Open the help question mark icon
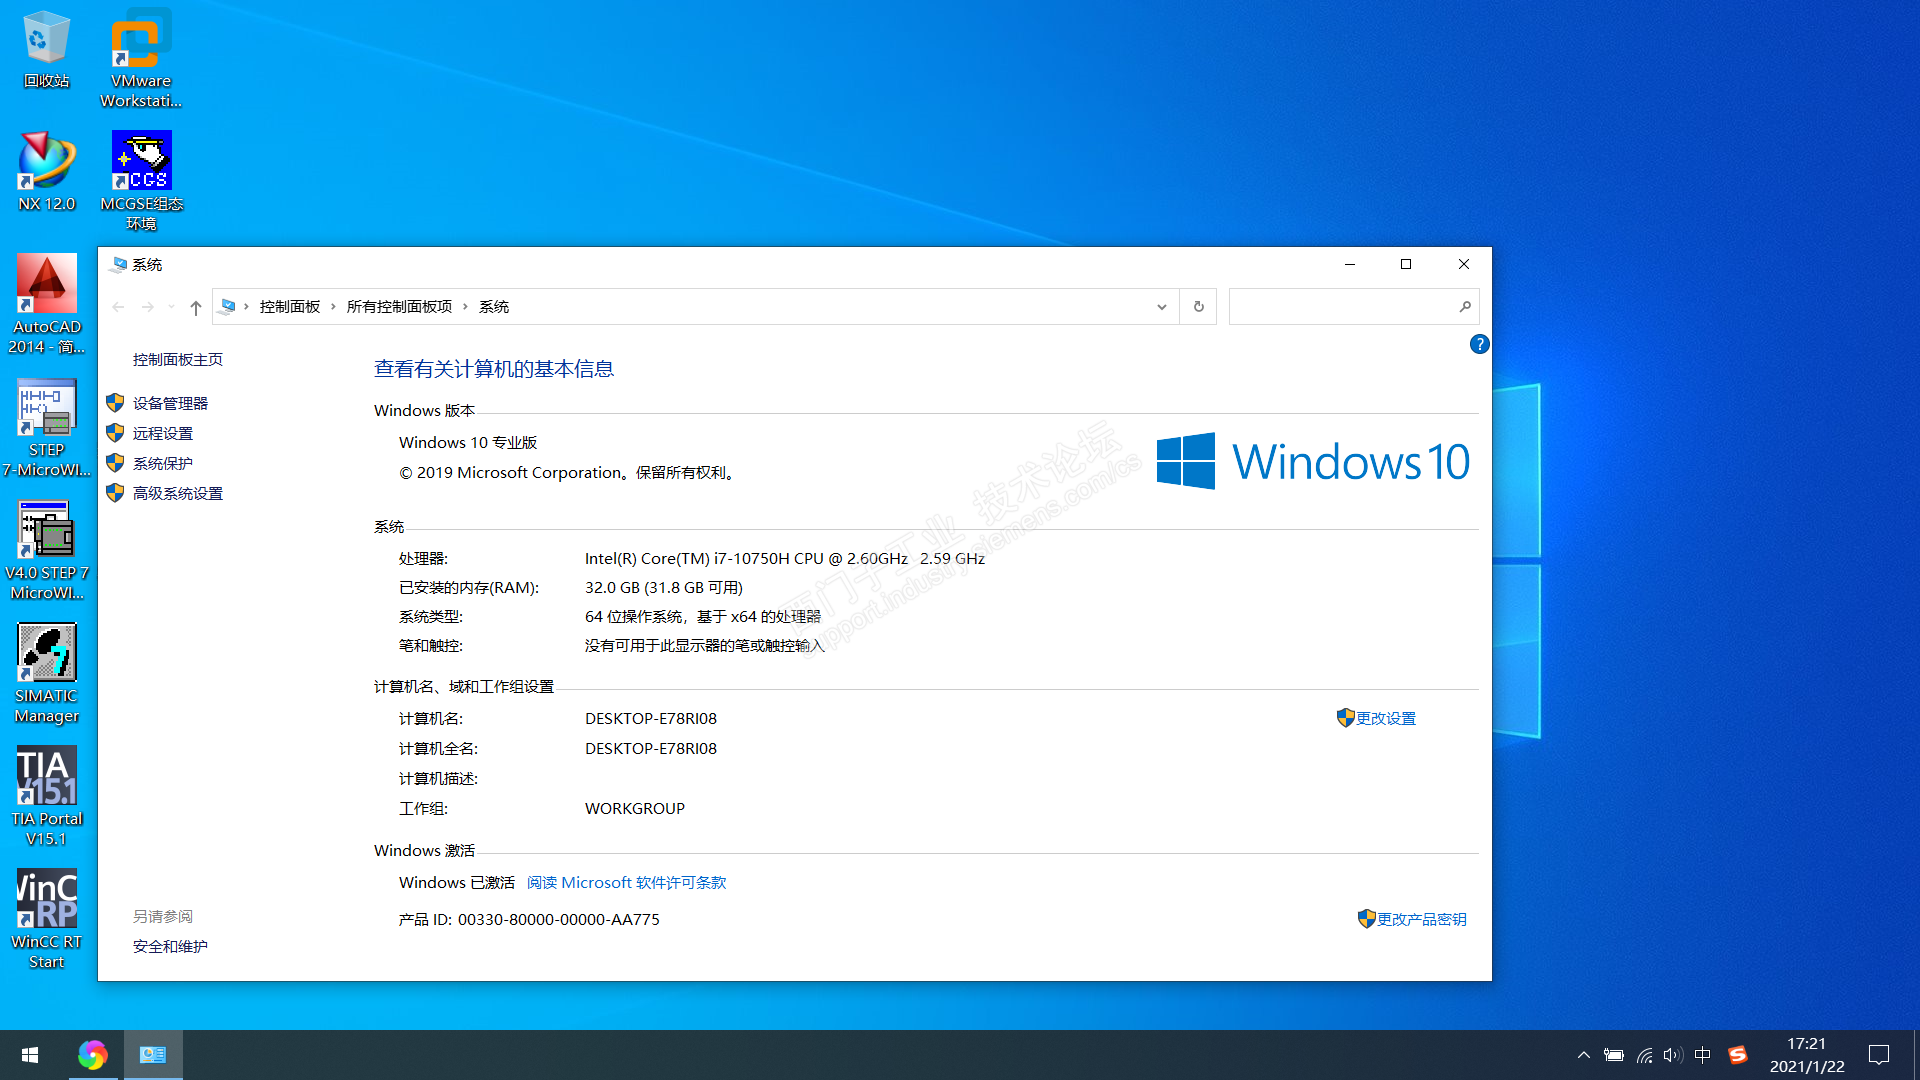This screenshot has width=1920, height=1080. (1479, 344)
